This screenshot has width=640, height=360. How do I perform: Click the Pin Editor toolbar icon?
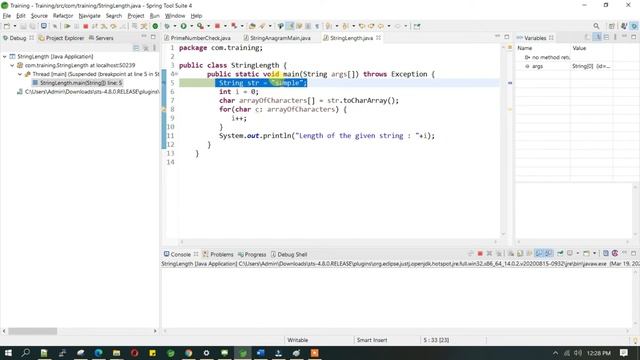[417, 26]
